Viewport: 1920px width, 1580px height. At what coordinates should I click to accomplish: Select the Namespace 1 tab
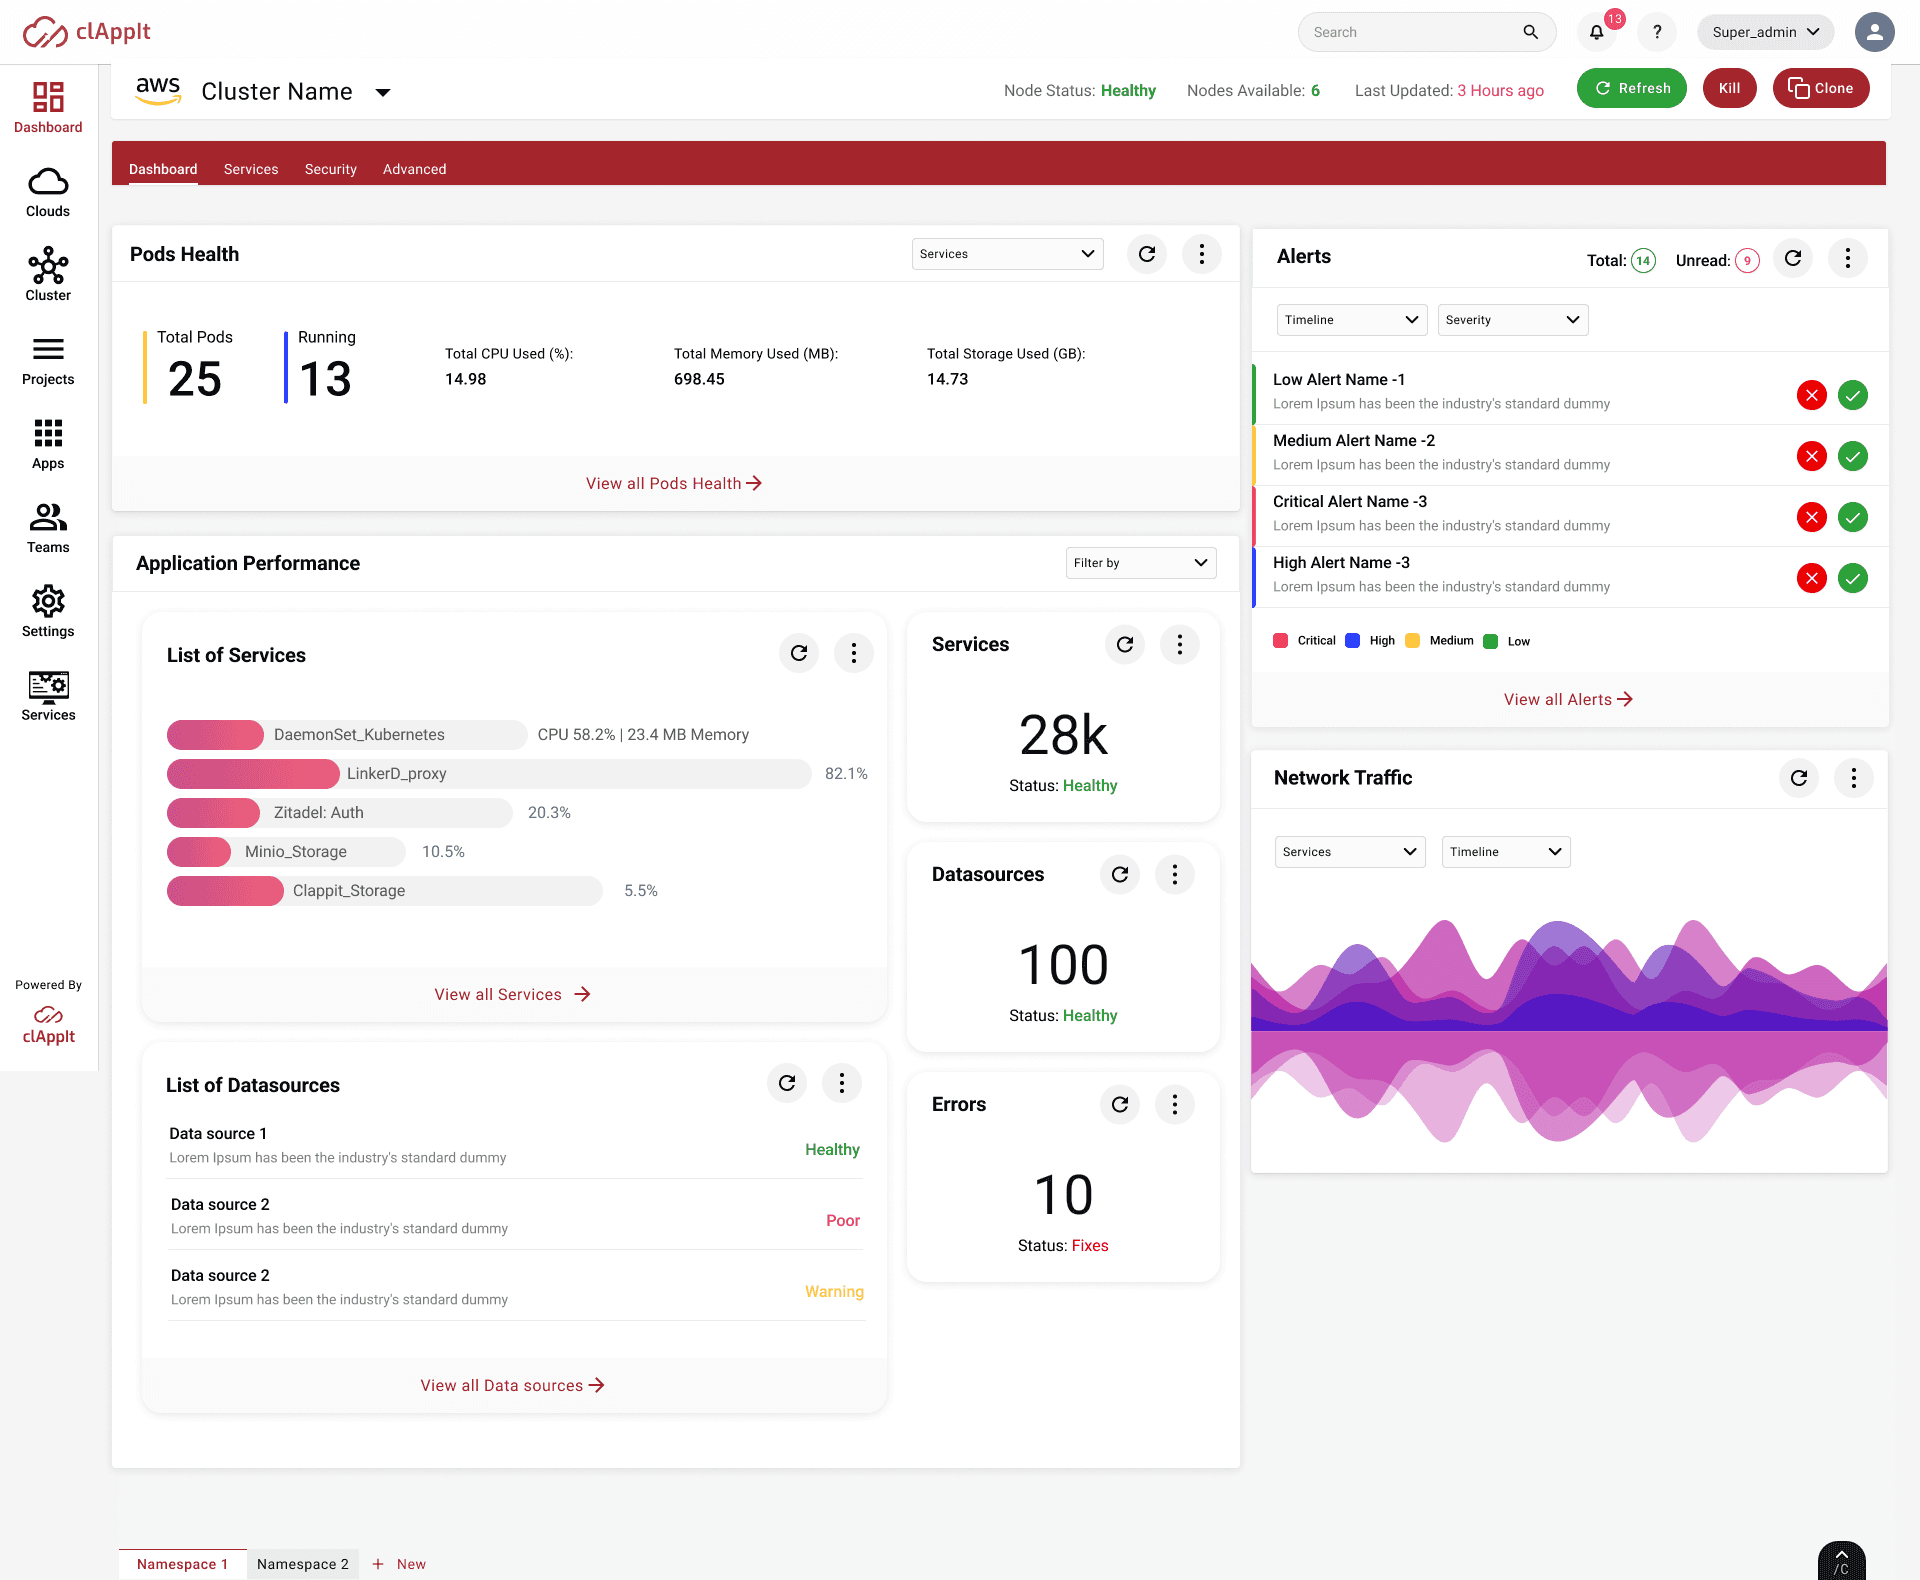pyautogui.click(x=183, y=1564)
